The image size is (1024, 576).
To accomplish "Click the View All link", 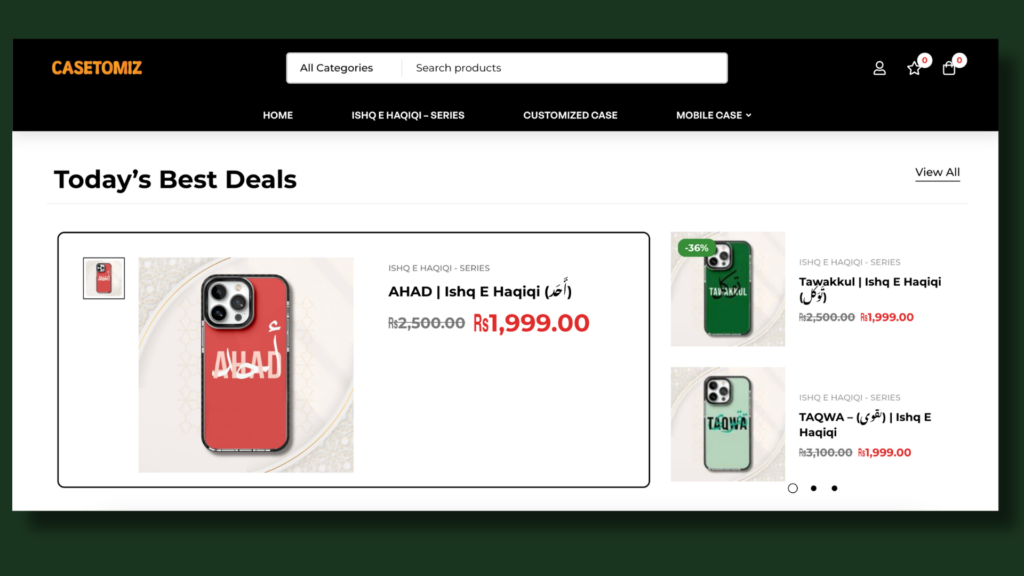I will pos(937,172).
